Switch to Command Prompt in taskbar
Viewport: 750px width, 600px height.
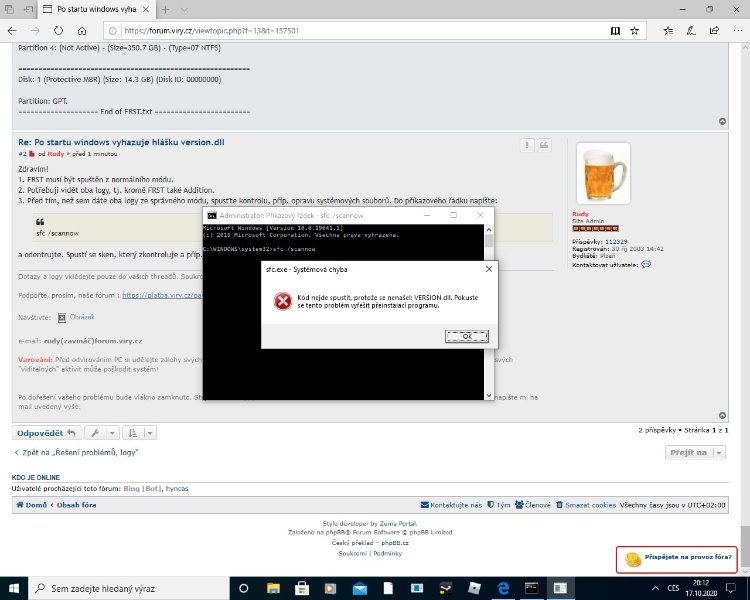[x=531, y=588]
